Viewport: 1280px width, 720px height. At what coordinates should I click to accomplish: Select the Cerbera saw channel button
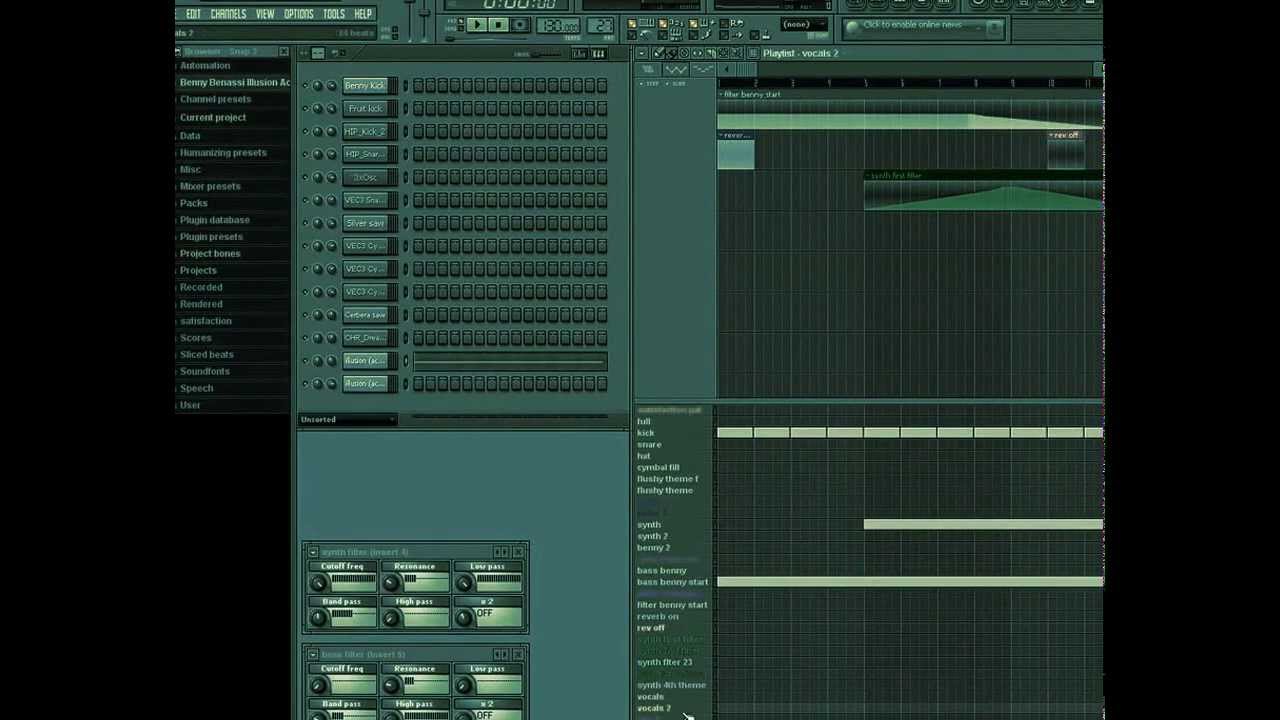[x=365, y=315]
